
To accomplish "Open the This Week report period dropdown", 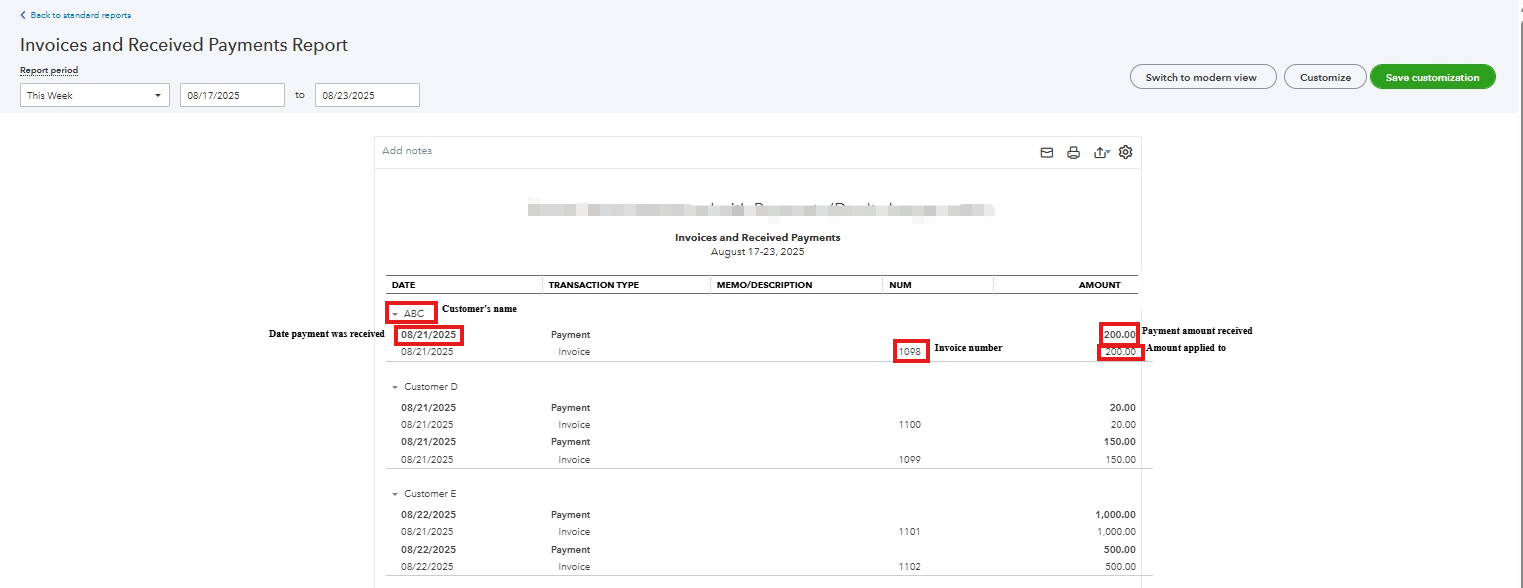I will 95,95.
